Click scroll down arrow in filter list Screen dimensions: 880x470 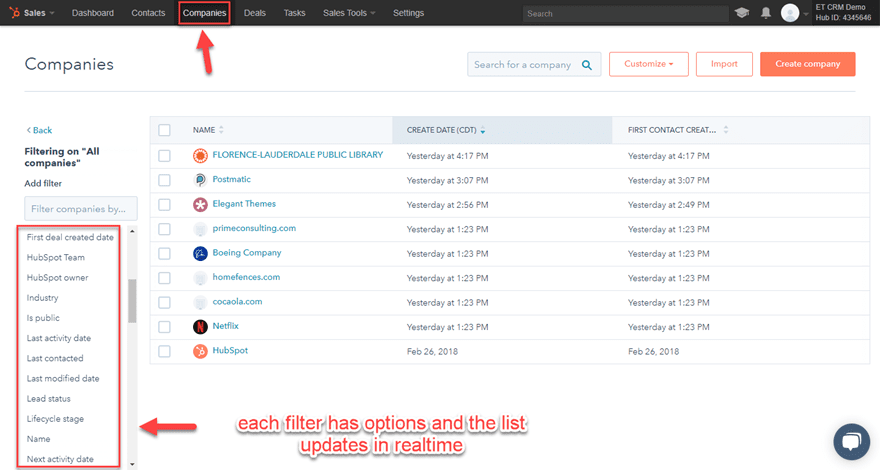[132, 464]
